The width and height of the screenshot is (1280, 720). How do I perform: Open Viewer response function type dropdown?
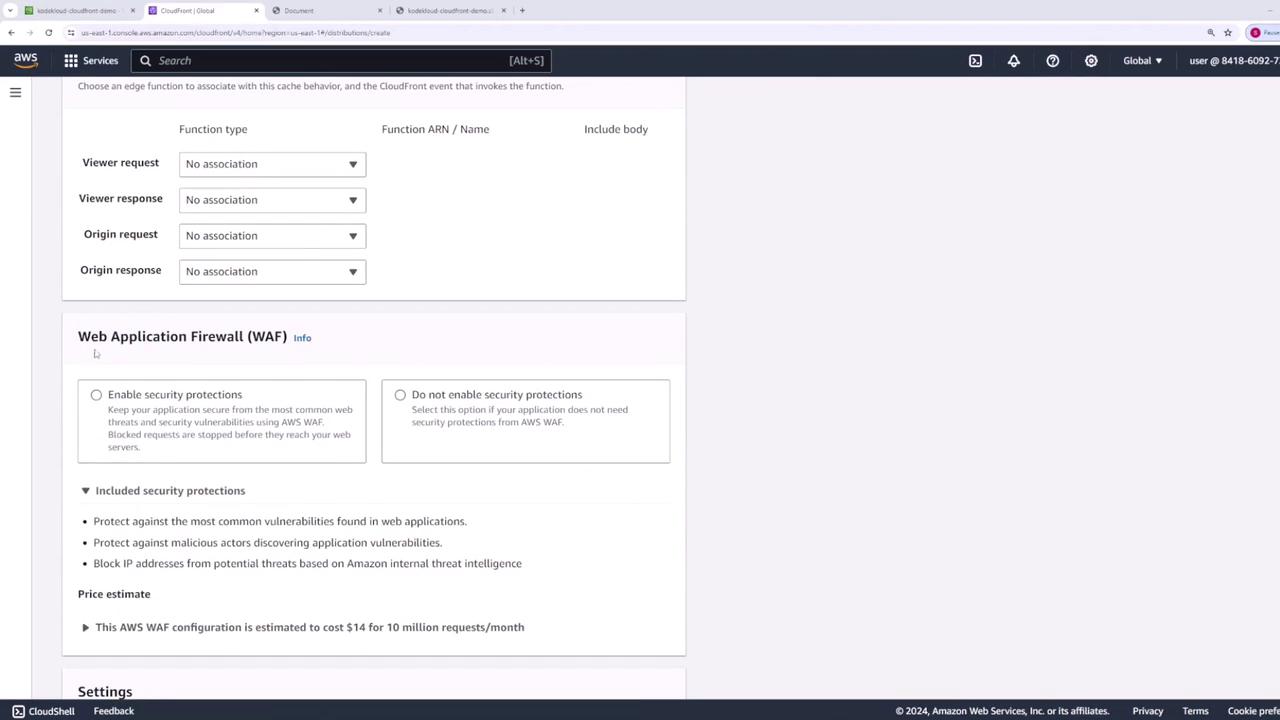pyautogui.click(x=272, y=200)
